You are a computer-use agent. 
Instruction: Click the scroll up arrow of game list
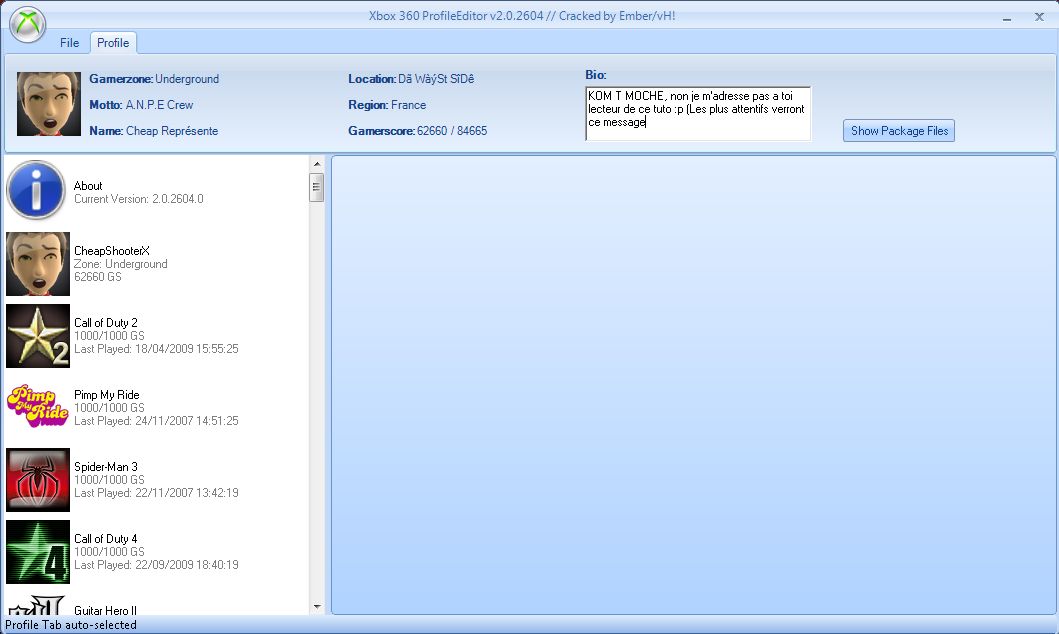click(x=317, y=164)
